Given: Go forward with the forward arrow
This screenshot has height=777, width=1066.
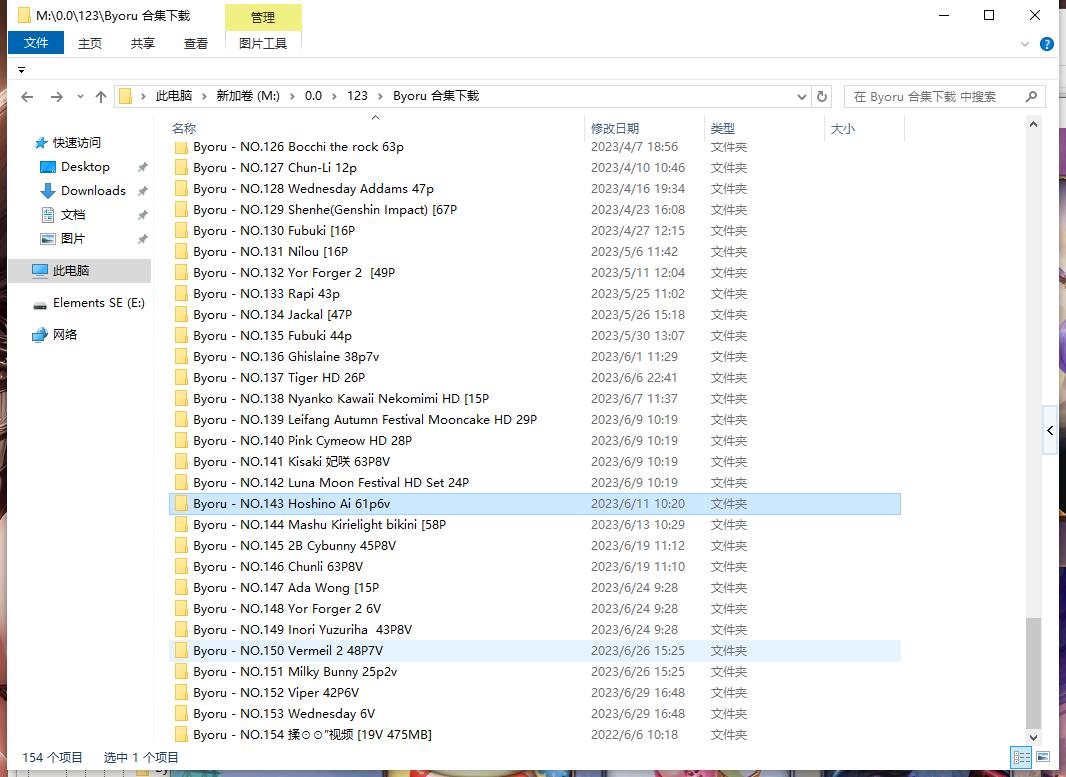Looking at the screenshot, I should click(56, 97).
